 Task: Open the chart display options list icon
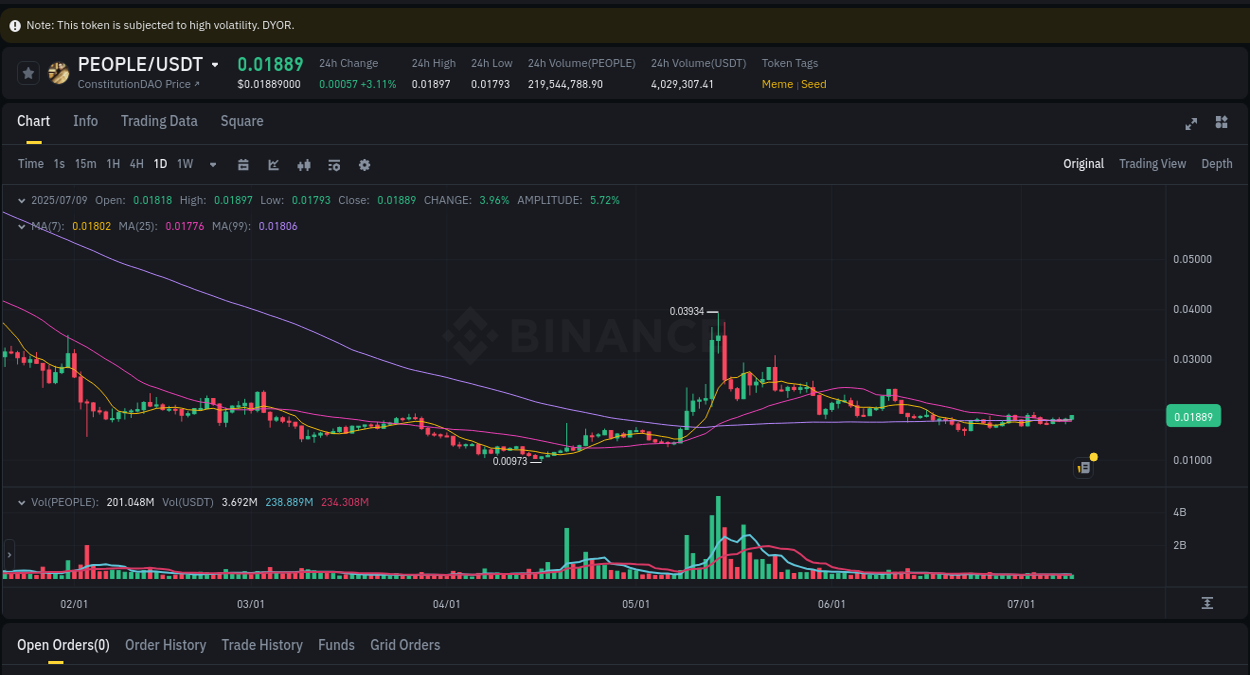[333, 164]
